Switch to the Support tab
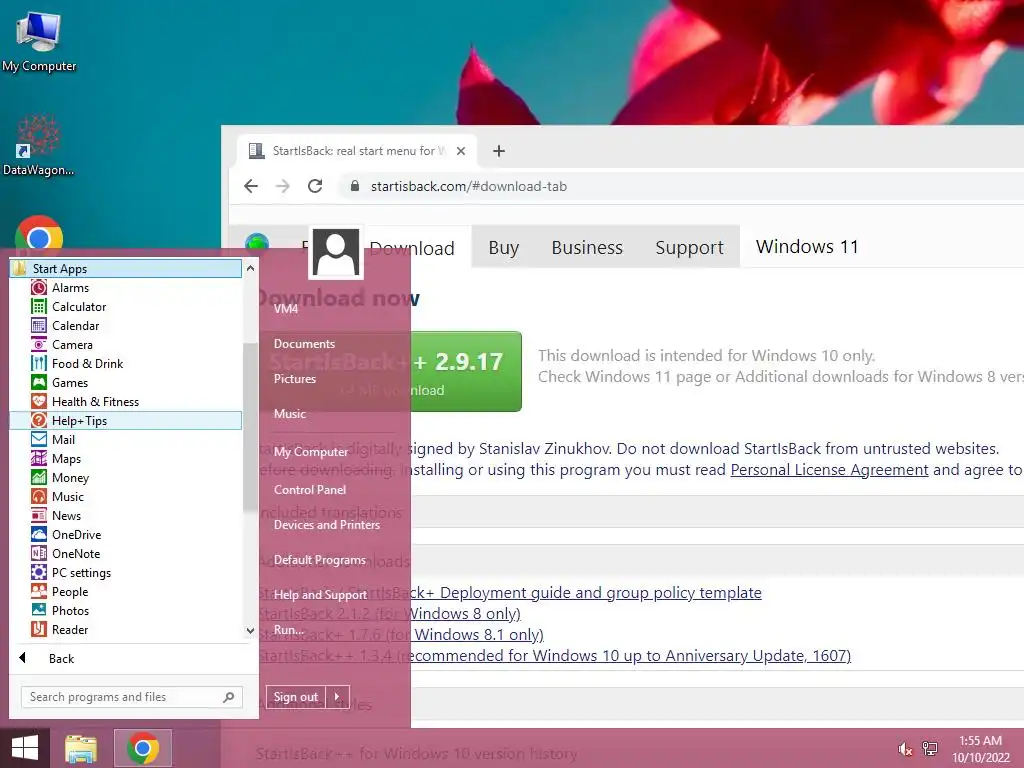Image resolution: width=1024 pixels, height=768 pixels. [689, 248]
